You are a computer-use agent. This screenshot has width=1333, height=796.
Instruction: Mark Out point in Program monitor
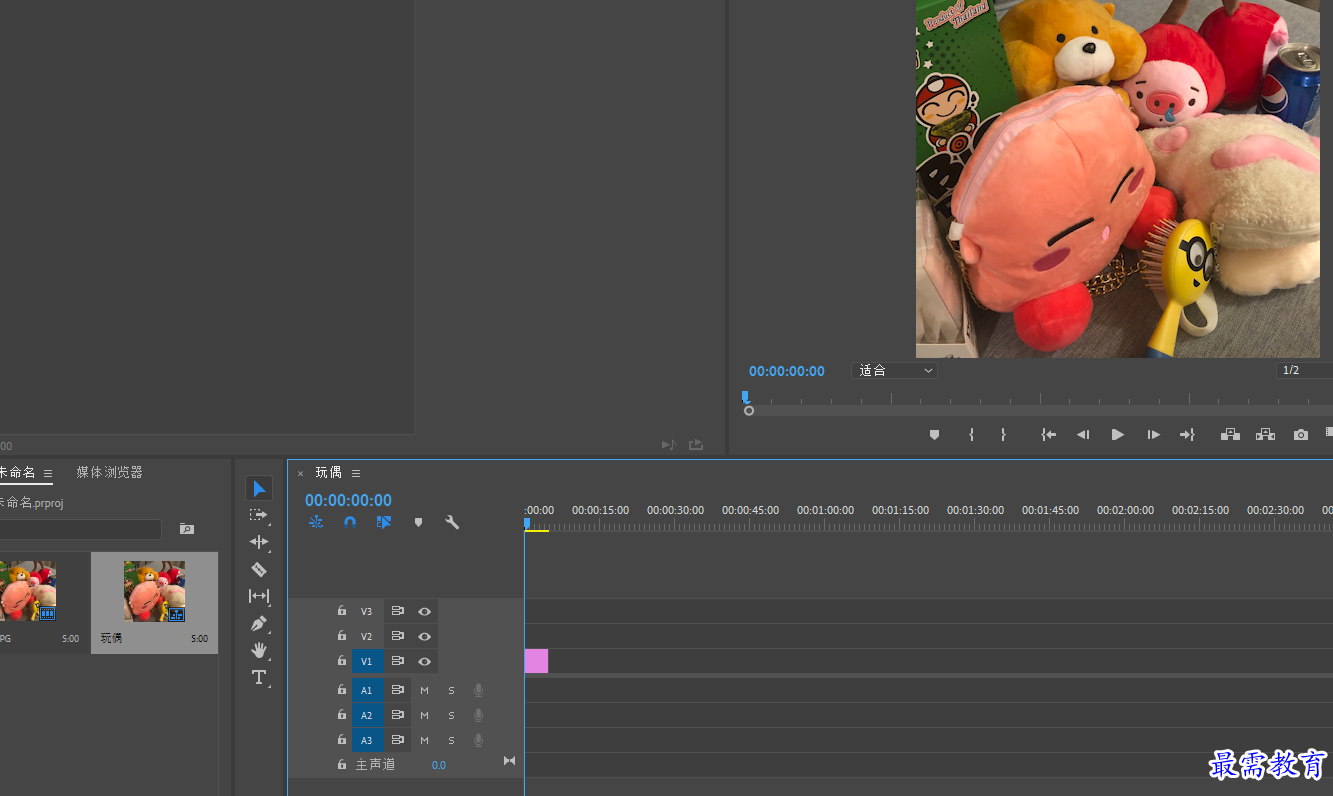(x=1003, y=435)
